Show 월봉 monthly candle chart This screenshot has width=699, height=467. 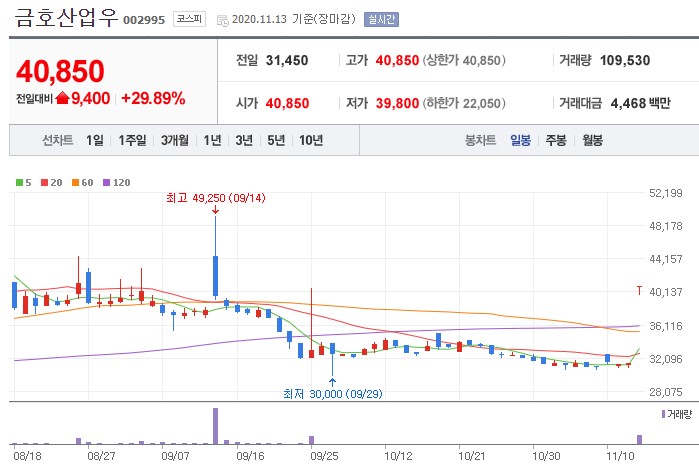592,140
